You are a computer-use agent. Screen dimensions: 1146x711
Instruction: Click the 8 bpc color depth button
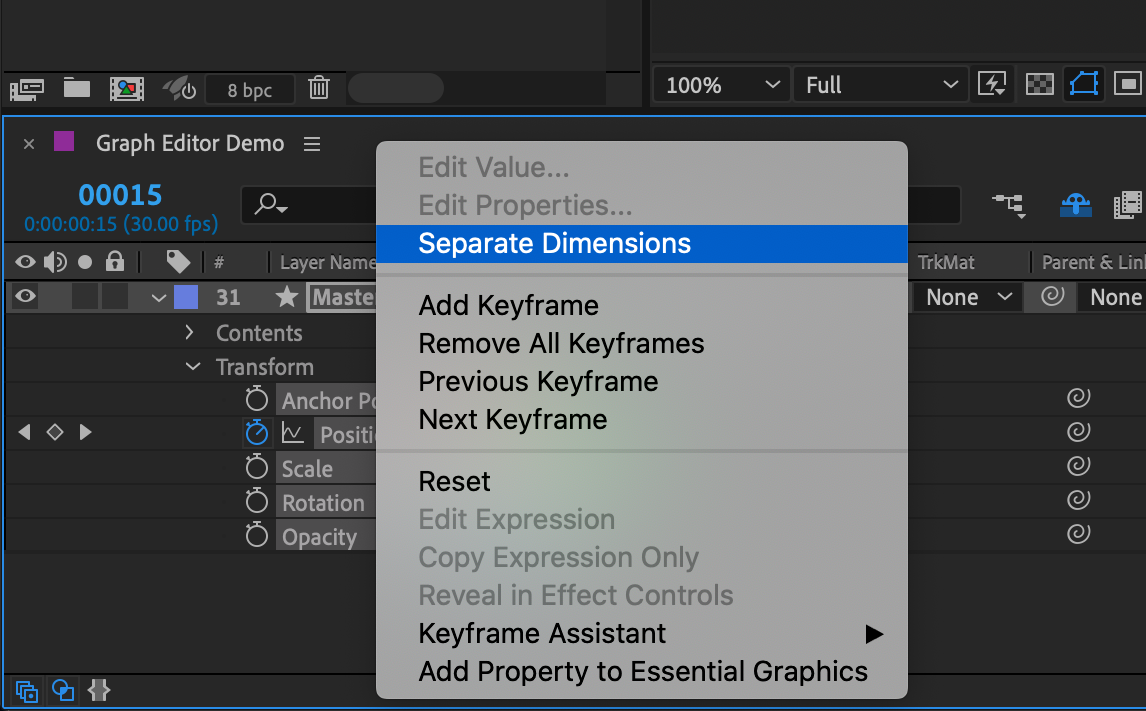pos(249,88)
